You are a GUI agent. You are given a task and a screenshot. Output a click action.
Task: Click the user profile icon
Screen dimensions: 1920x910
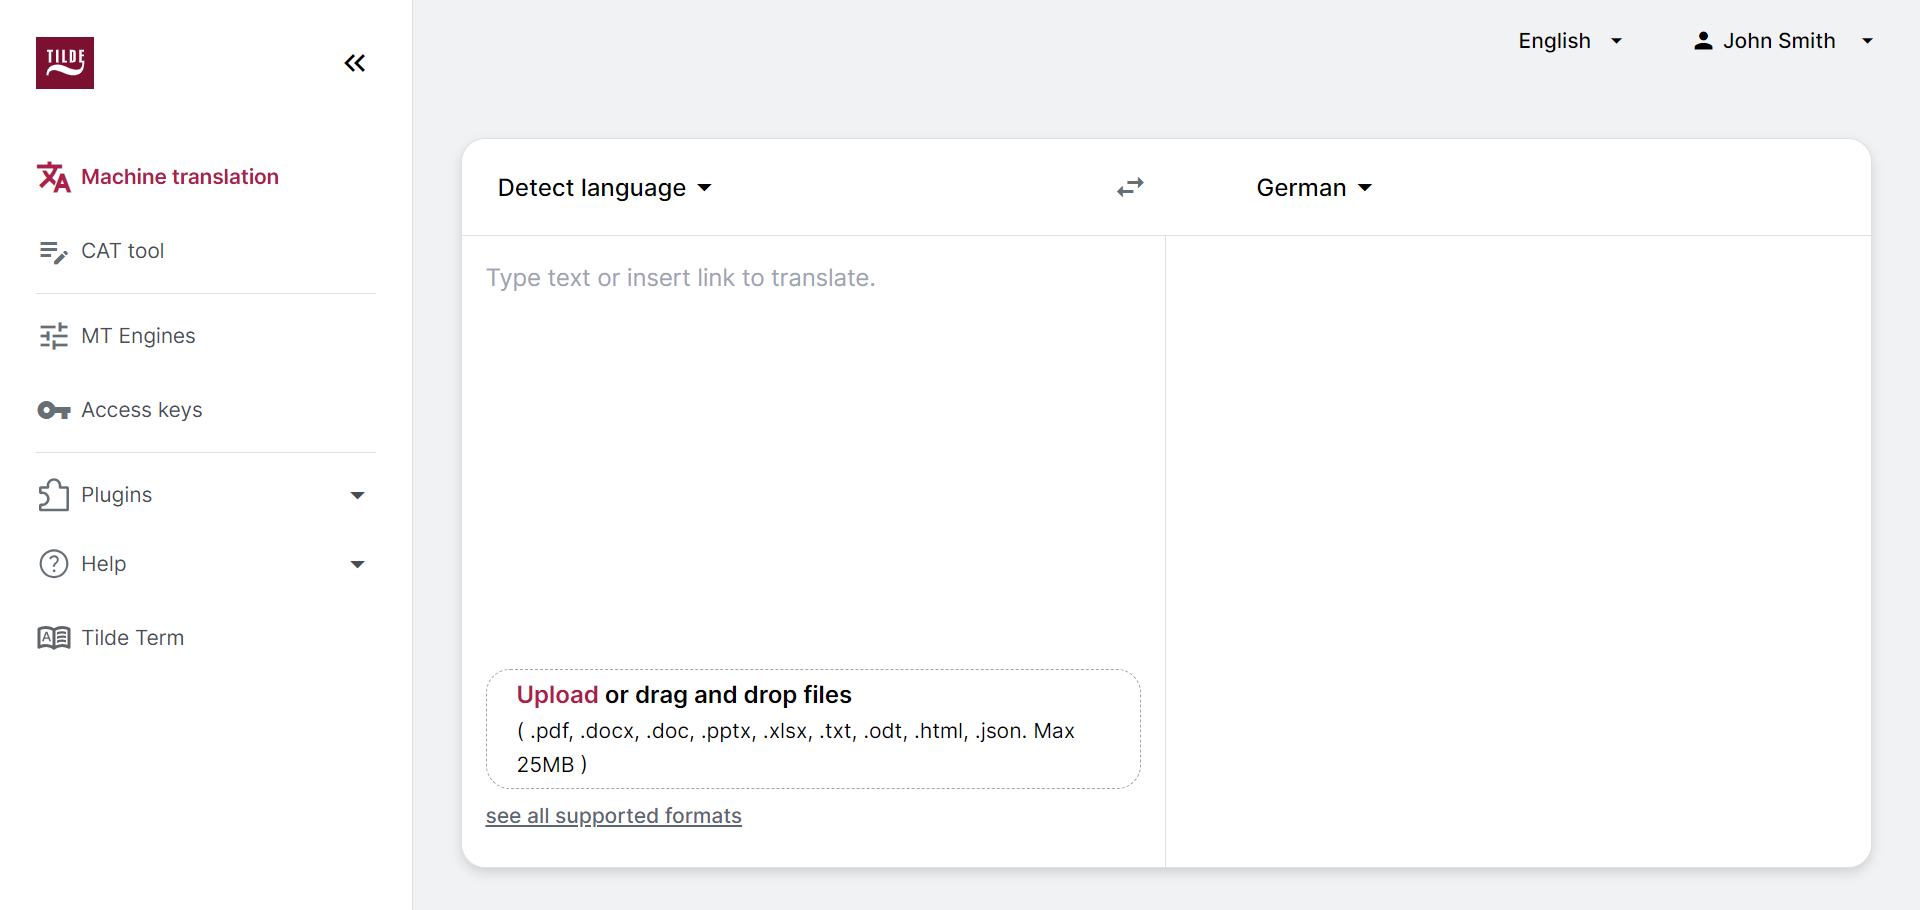(1703, 41)
